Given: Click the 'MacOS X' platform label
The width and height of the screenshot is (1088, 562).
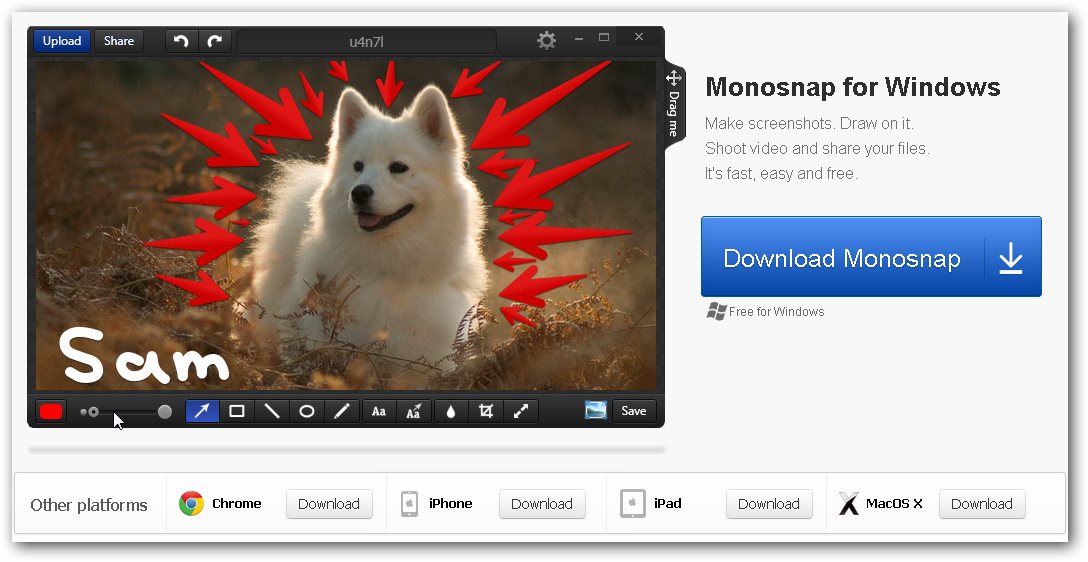Looking at the screenshot, I should point(894,504).
